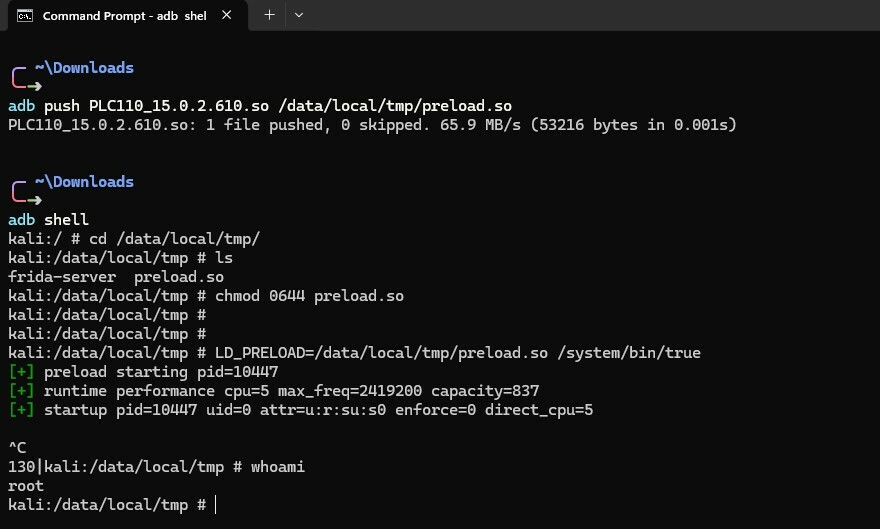
Task: Open a new terminal tab
Action: (269, 15)
